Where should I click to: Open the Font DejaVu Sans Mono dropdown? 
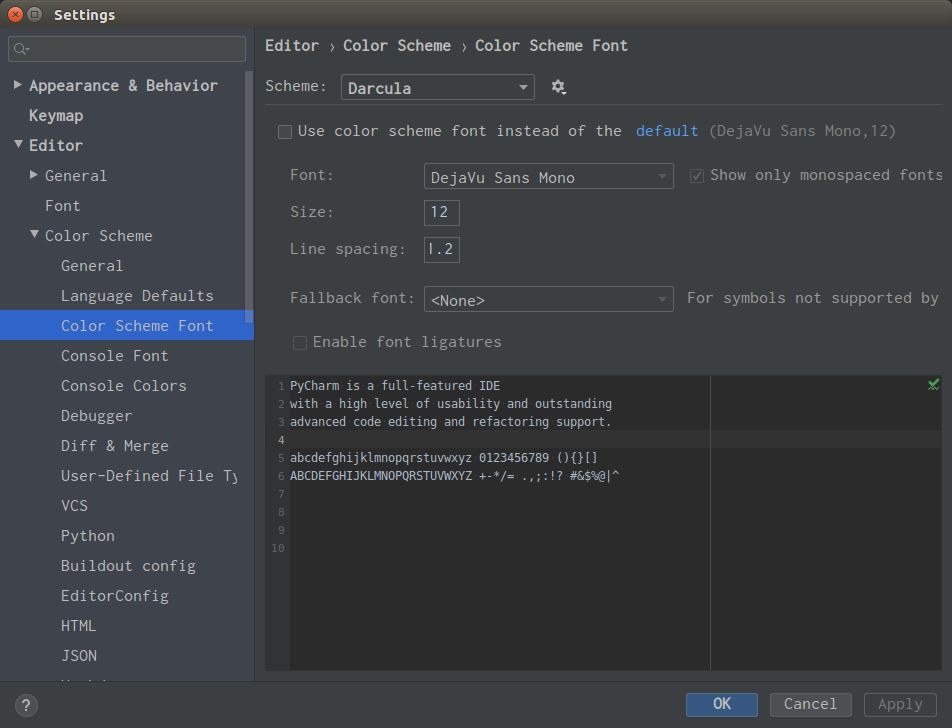(x=548, y=177)
